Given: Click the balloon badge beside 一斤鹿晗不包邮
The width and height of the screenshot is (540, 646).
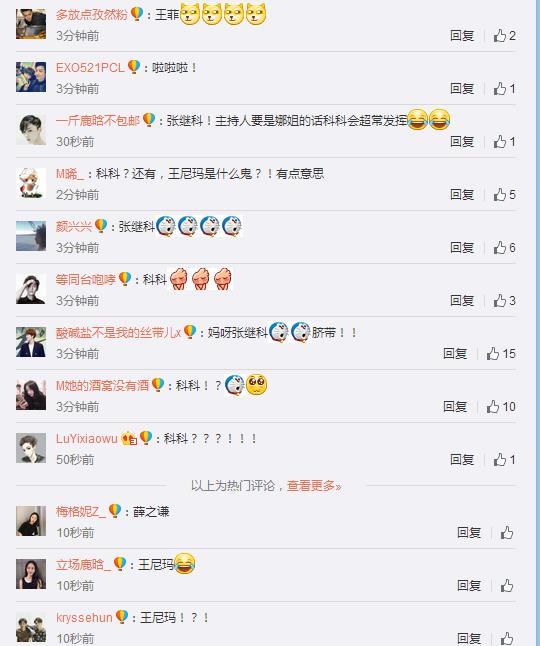Looking at the screenshot, I should [x=149, y=120].
